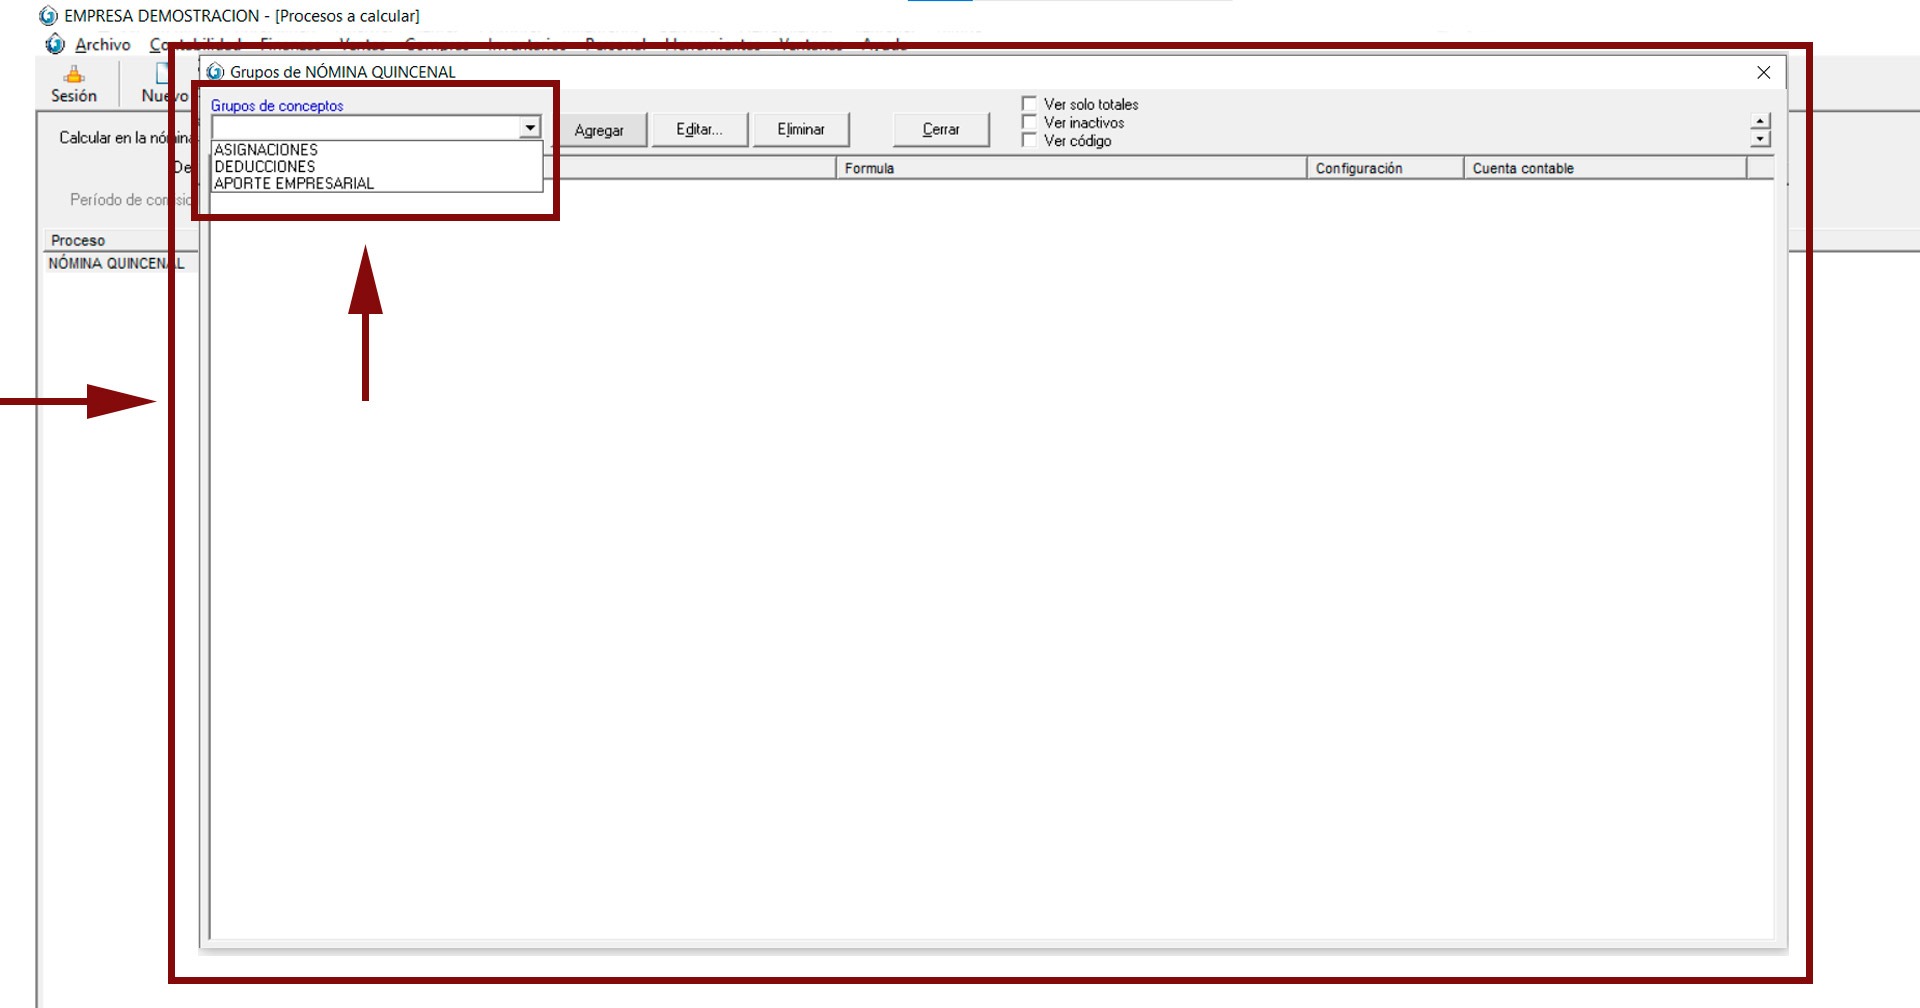Click the Editar... button

(699, 129)
